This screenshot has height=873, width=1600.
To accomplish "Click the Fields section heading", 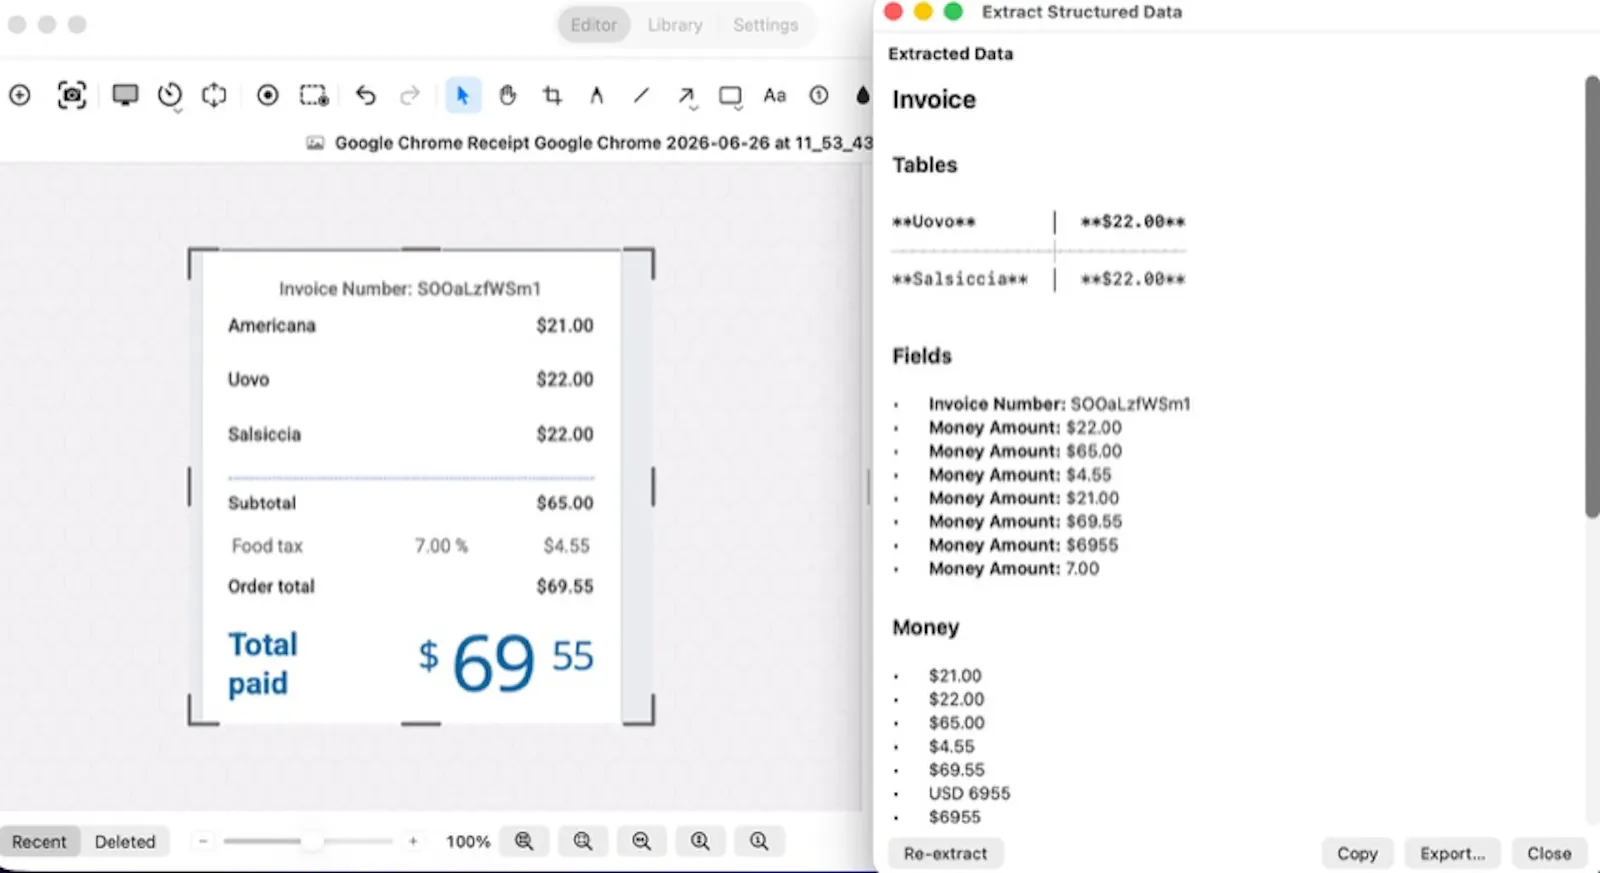I will [x=922, y=356].
